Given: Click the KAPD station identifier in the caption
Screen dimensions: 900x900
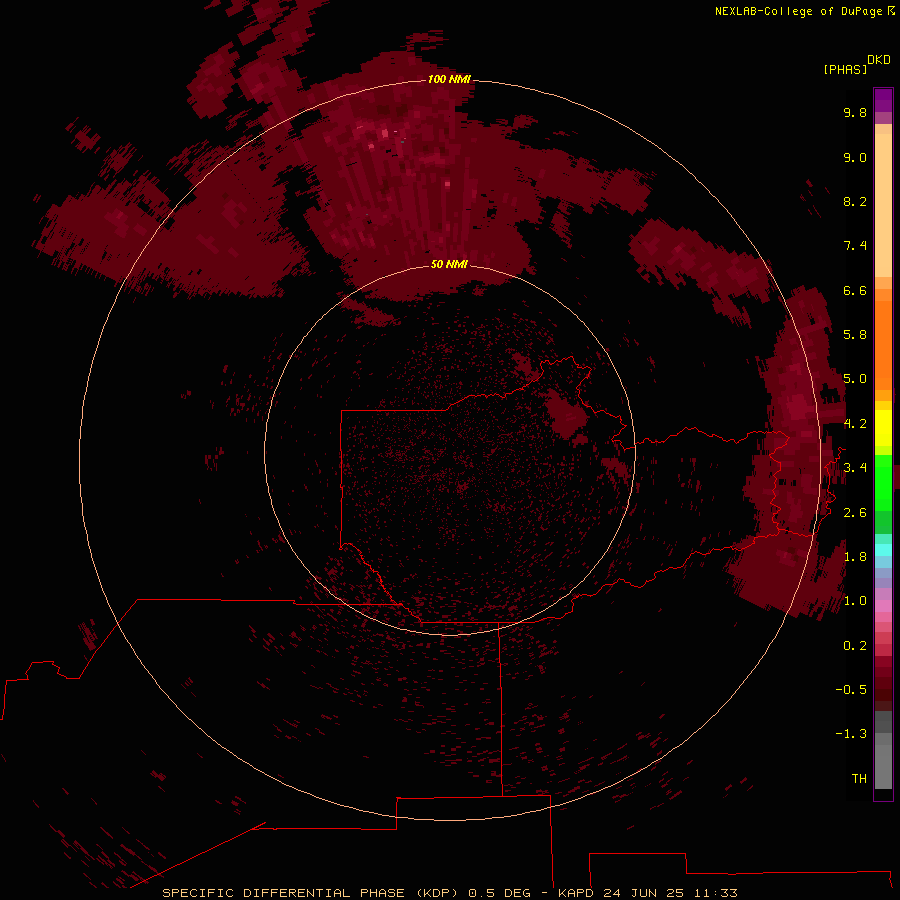Looking at the screenshot, I should point(577,893).
